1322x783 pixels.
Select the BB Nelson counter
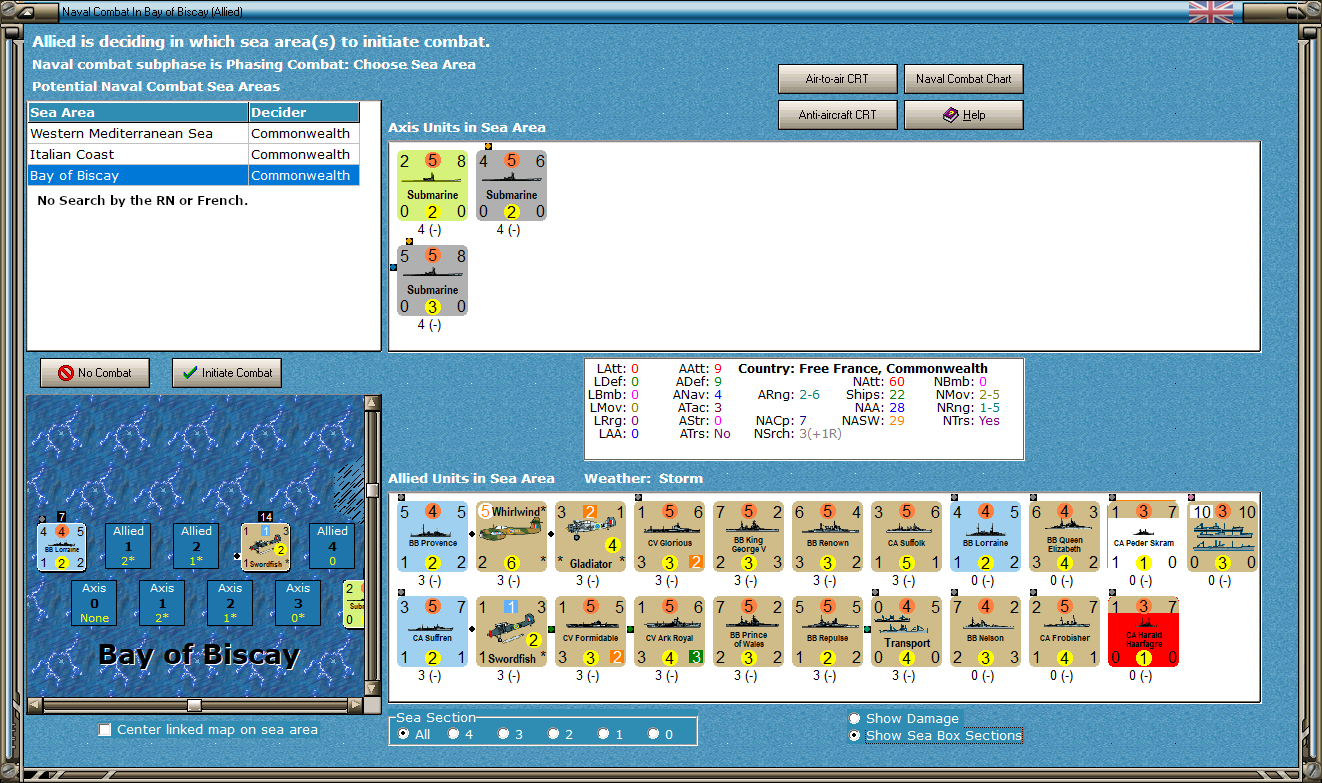pyautogui.click(x=986, y=632)
